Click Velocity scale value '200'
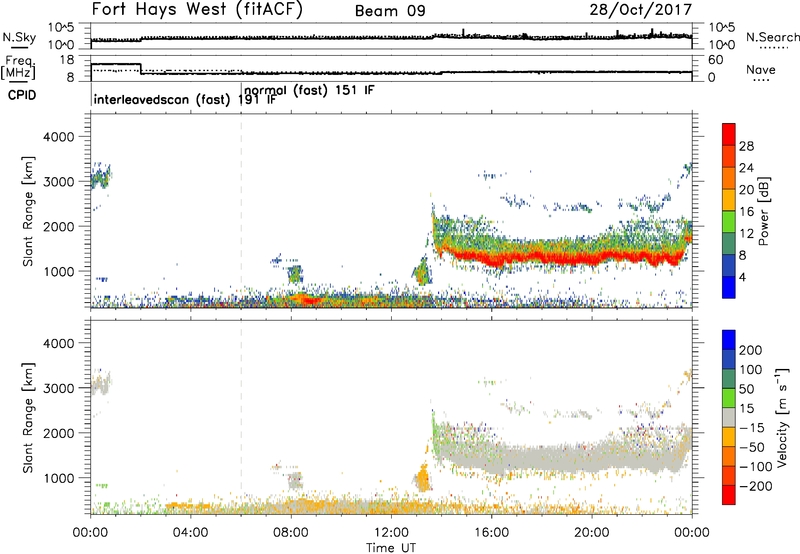Viewport: 800px width, 554px height. click(751, 350)
